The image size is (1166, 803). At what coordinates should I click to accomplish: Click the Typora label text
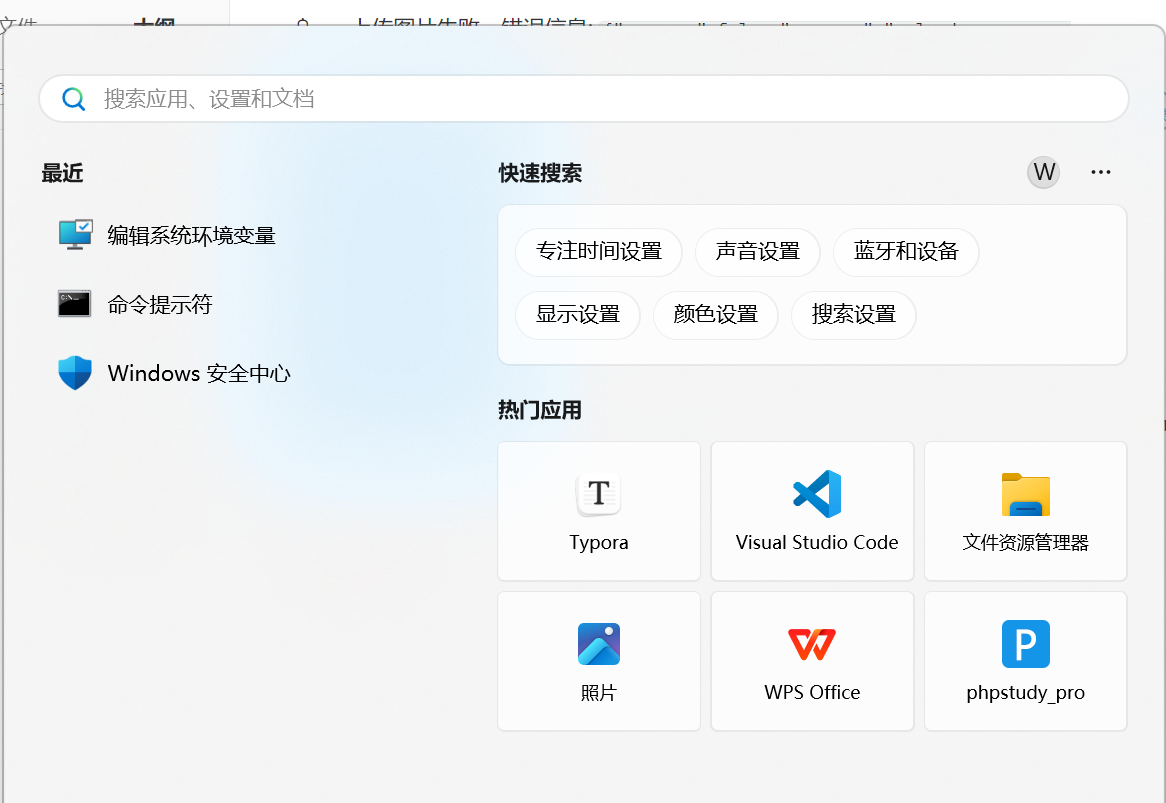pos(599,543)
